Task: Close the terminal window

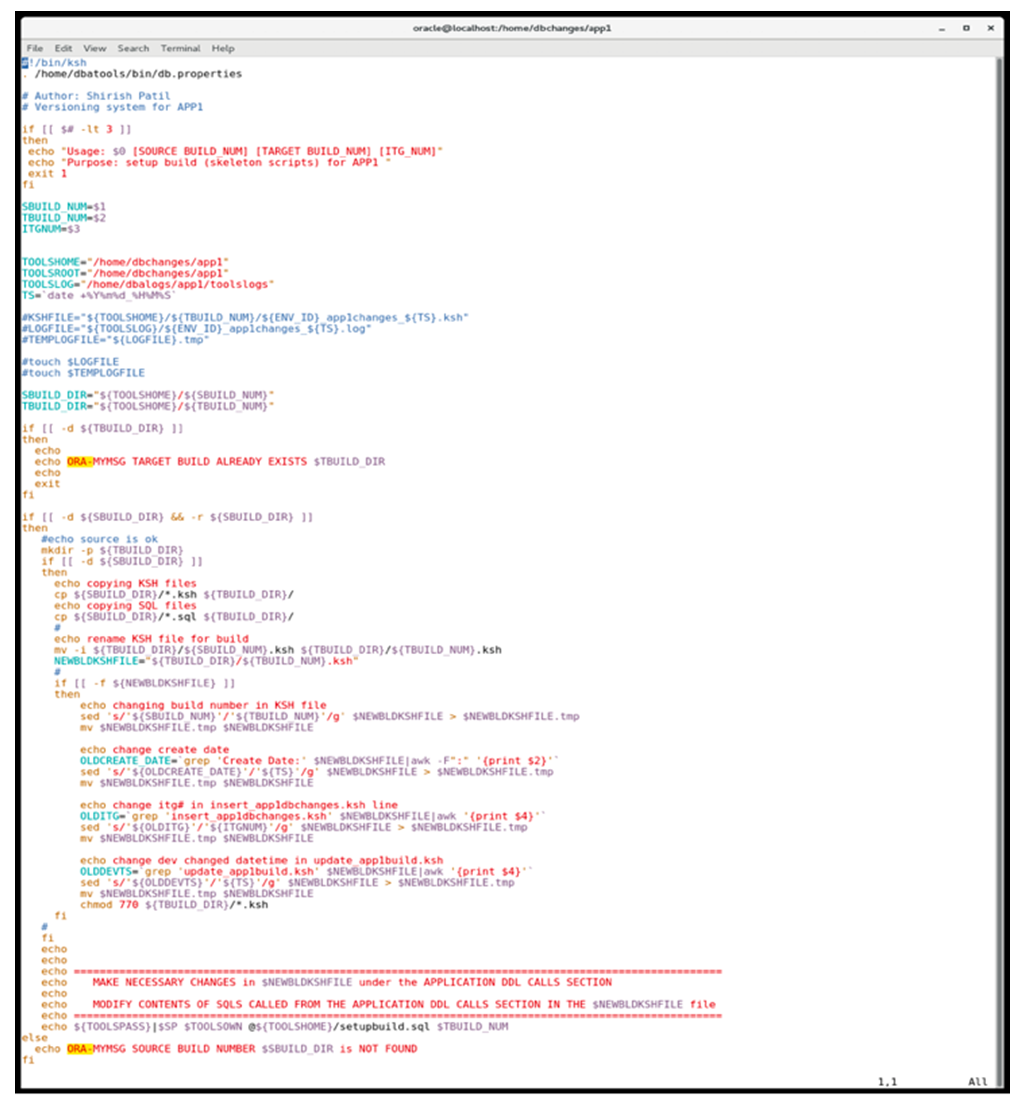Action: tap(990, 28)
